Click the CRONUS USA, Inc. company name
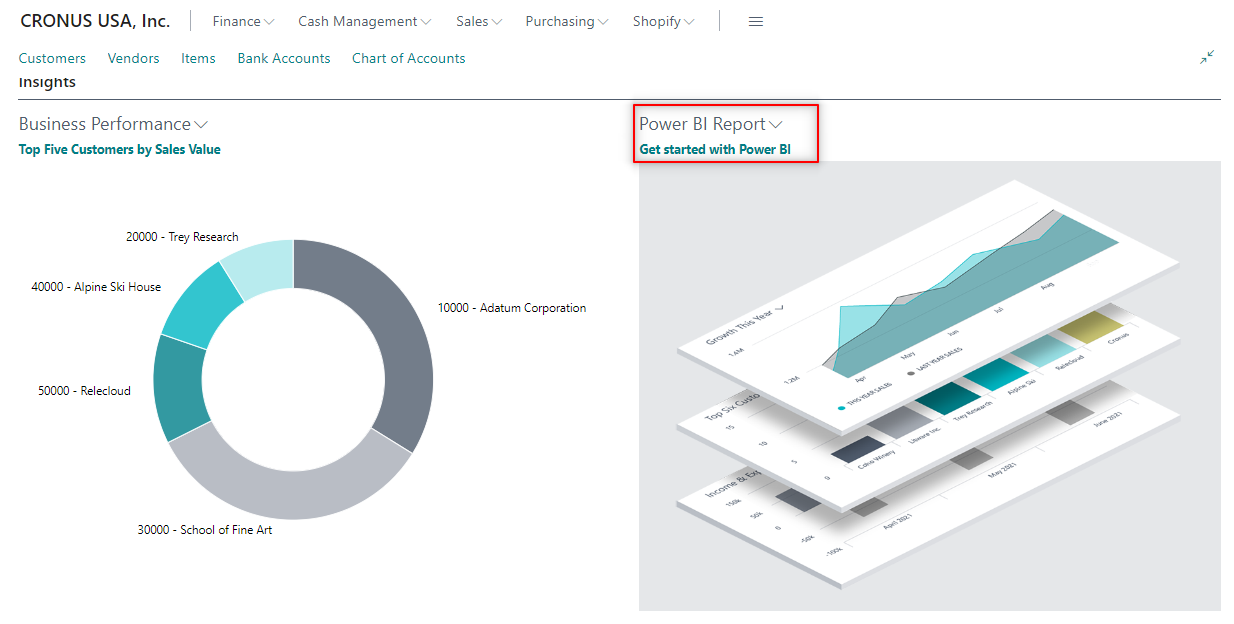The height and width of the screenshot is (624, 1234). (95, 20)
